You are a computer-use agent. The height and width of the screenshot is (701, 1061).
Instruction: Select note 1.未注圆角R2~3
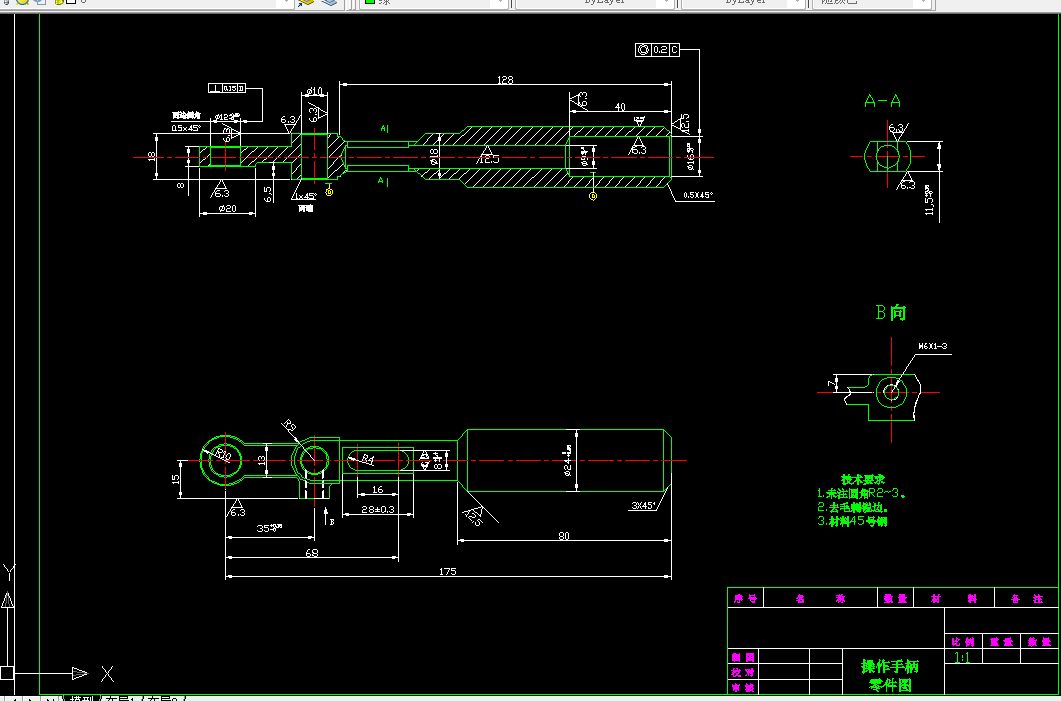click(x=861, y=493)
